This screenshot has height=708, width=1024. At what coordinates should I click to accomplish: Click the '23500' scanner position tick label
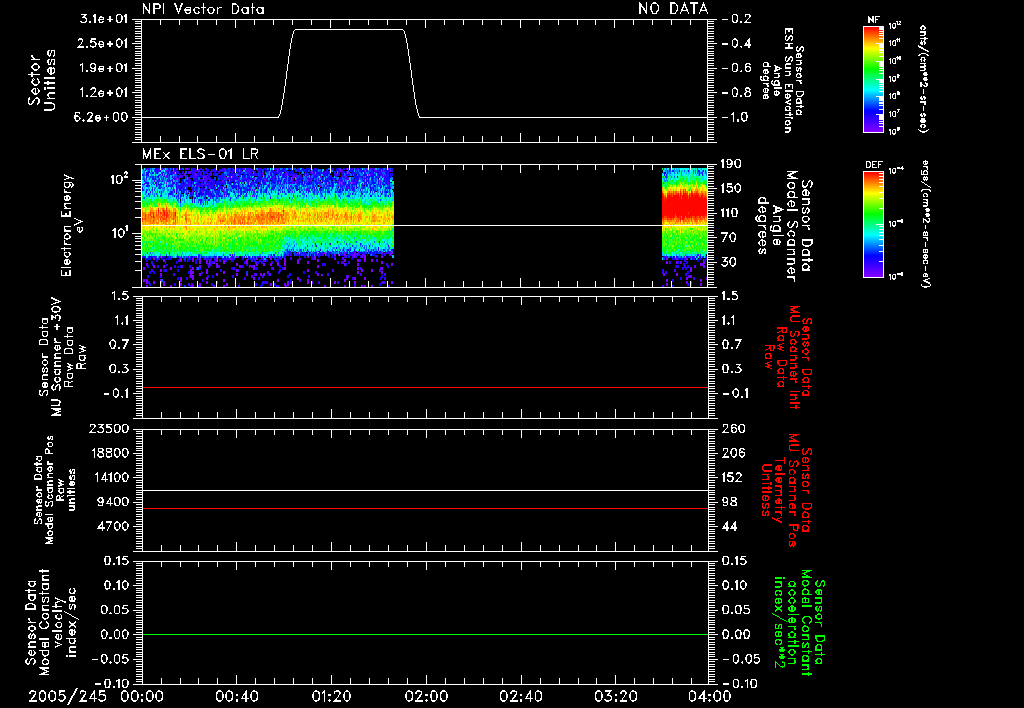[x=109, y=428]
